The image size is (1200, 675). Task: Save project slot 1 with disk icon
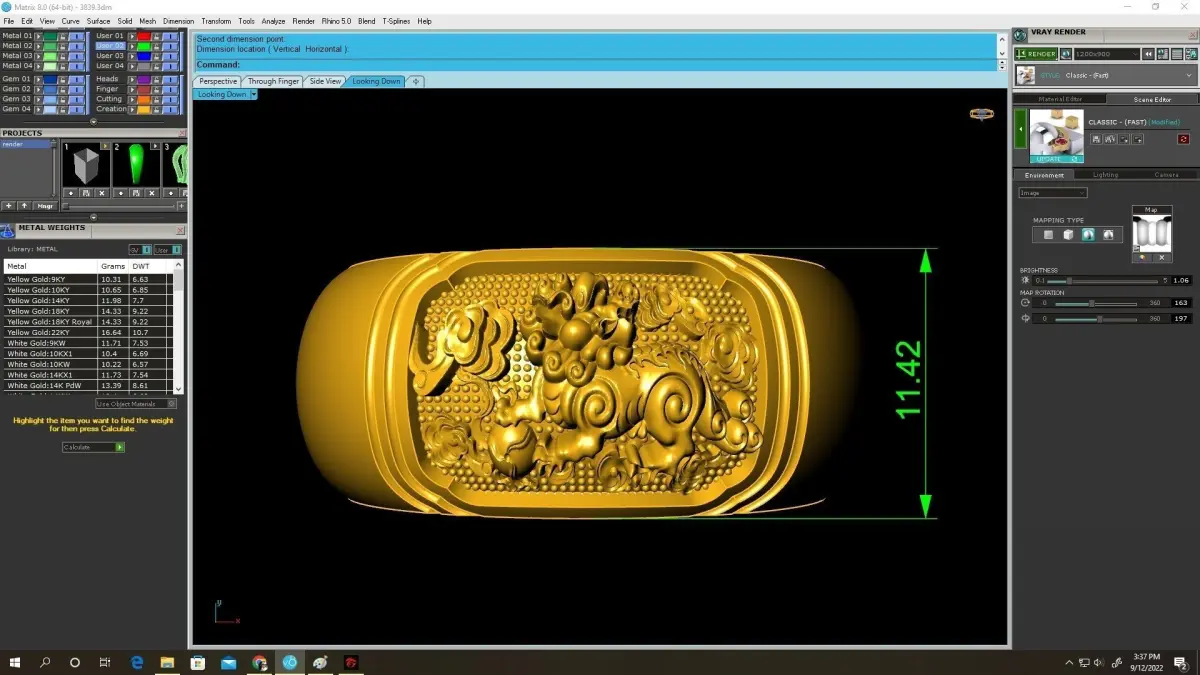click(x=86, y=193)
